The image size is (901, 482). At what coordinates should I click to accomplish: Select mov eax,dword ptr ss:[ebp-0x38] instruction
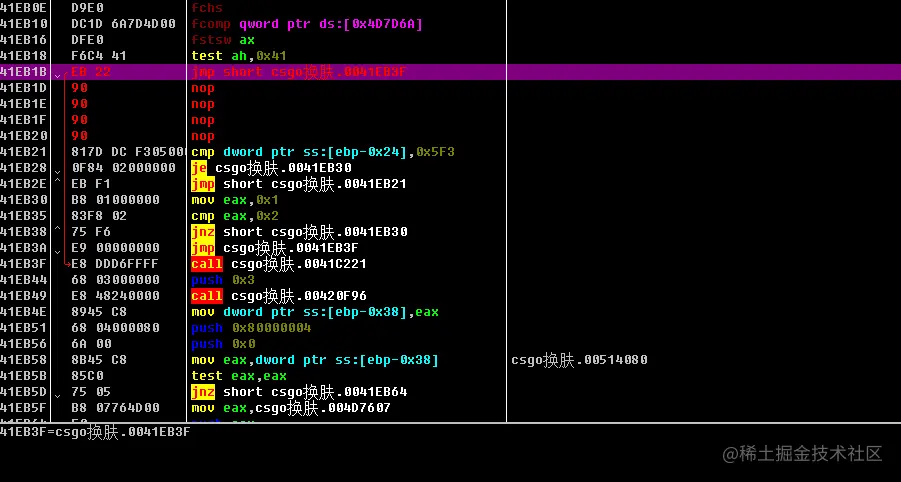[315, 360]
